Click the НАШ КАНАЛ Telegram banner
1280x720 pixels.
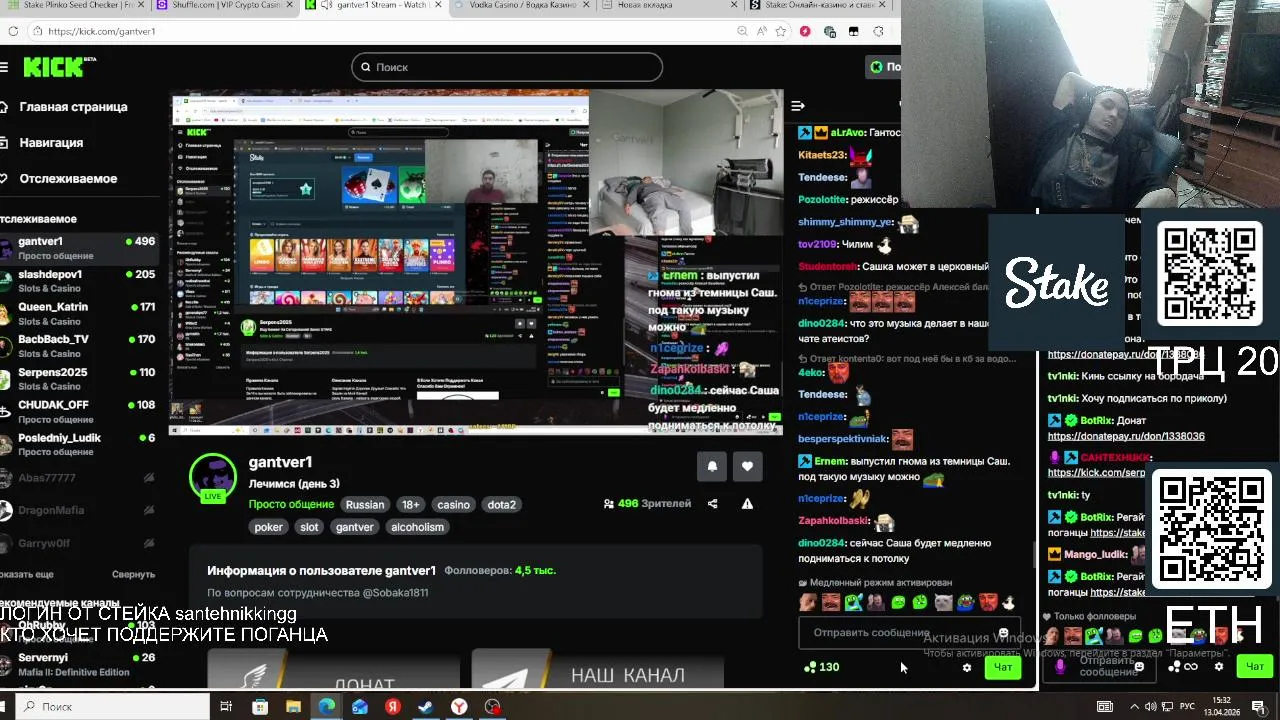coord(598,670)
